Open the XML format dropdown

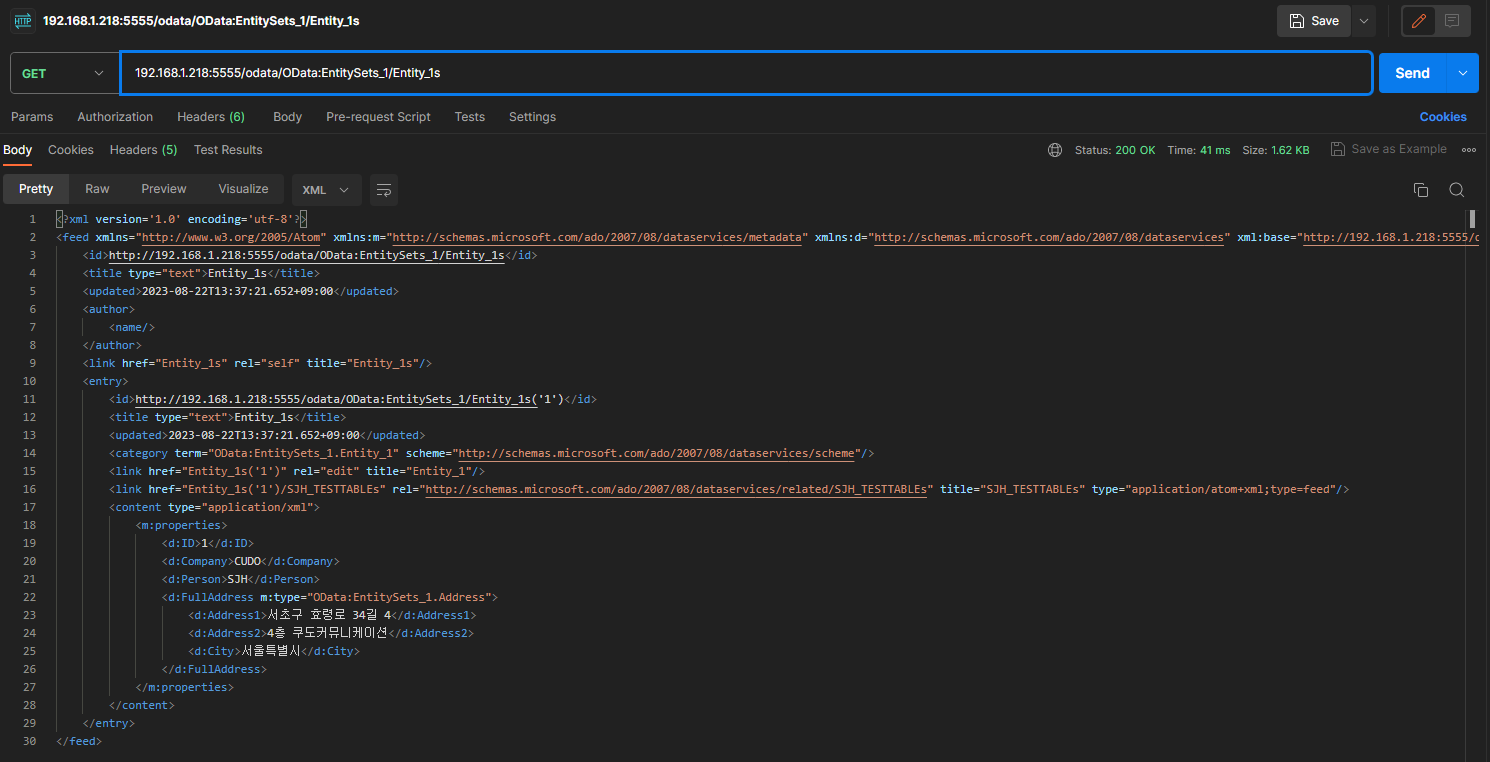[326, 190]
